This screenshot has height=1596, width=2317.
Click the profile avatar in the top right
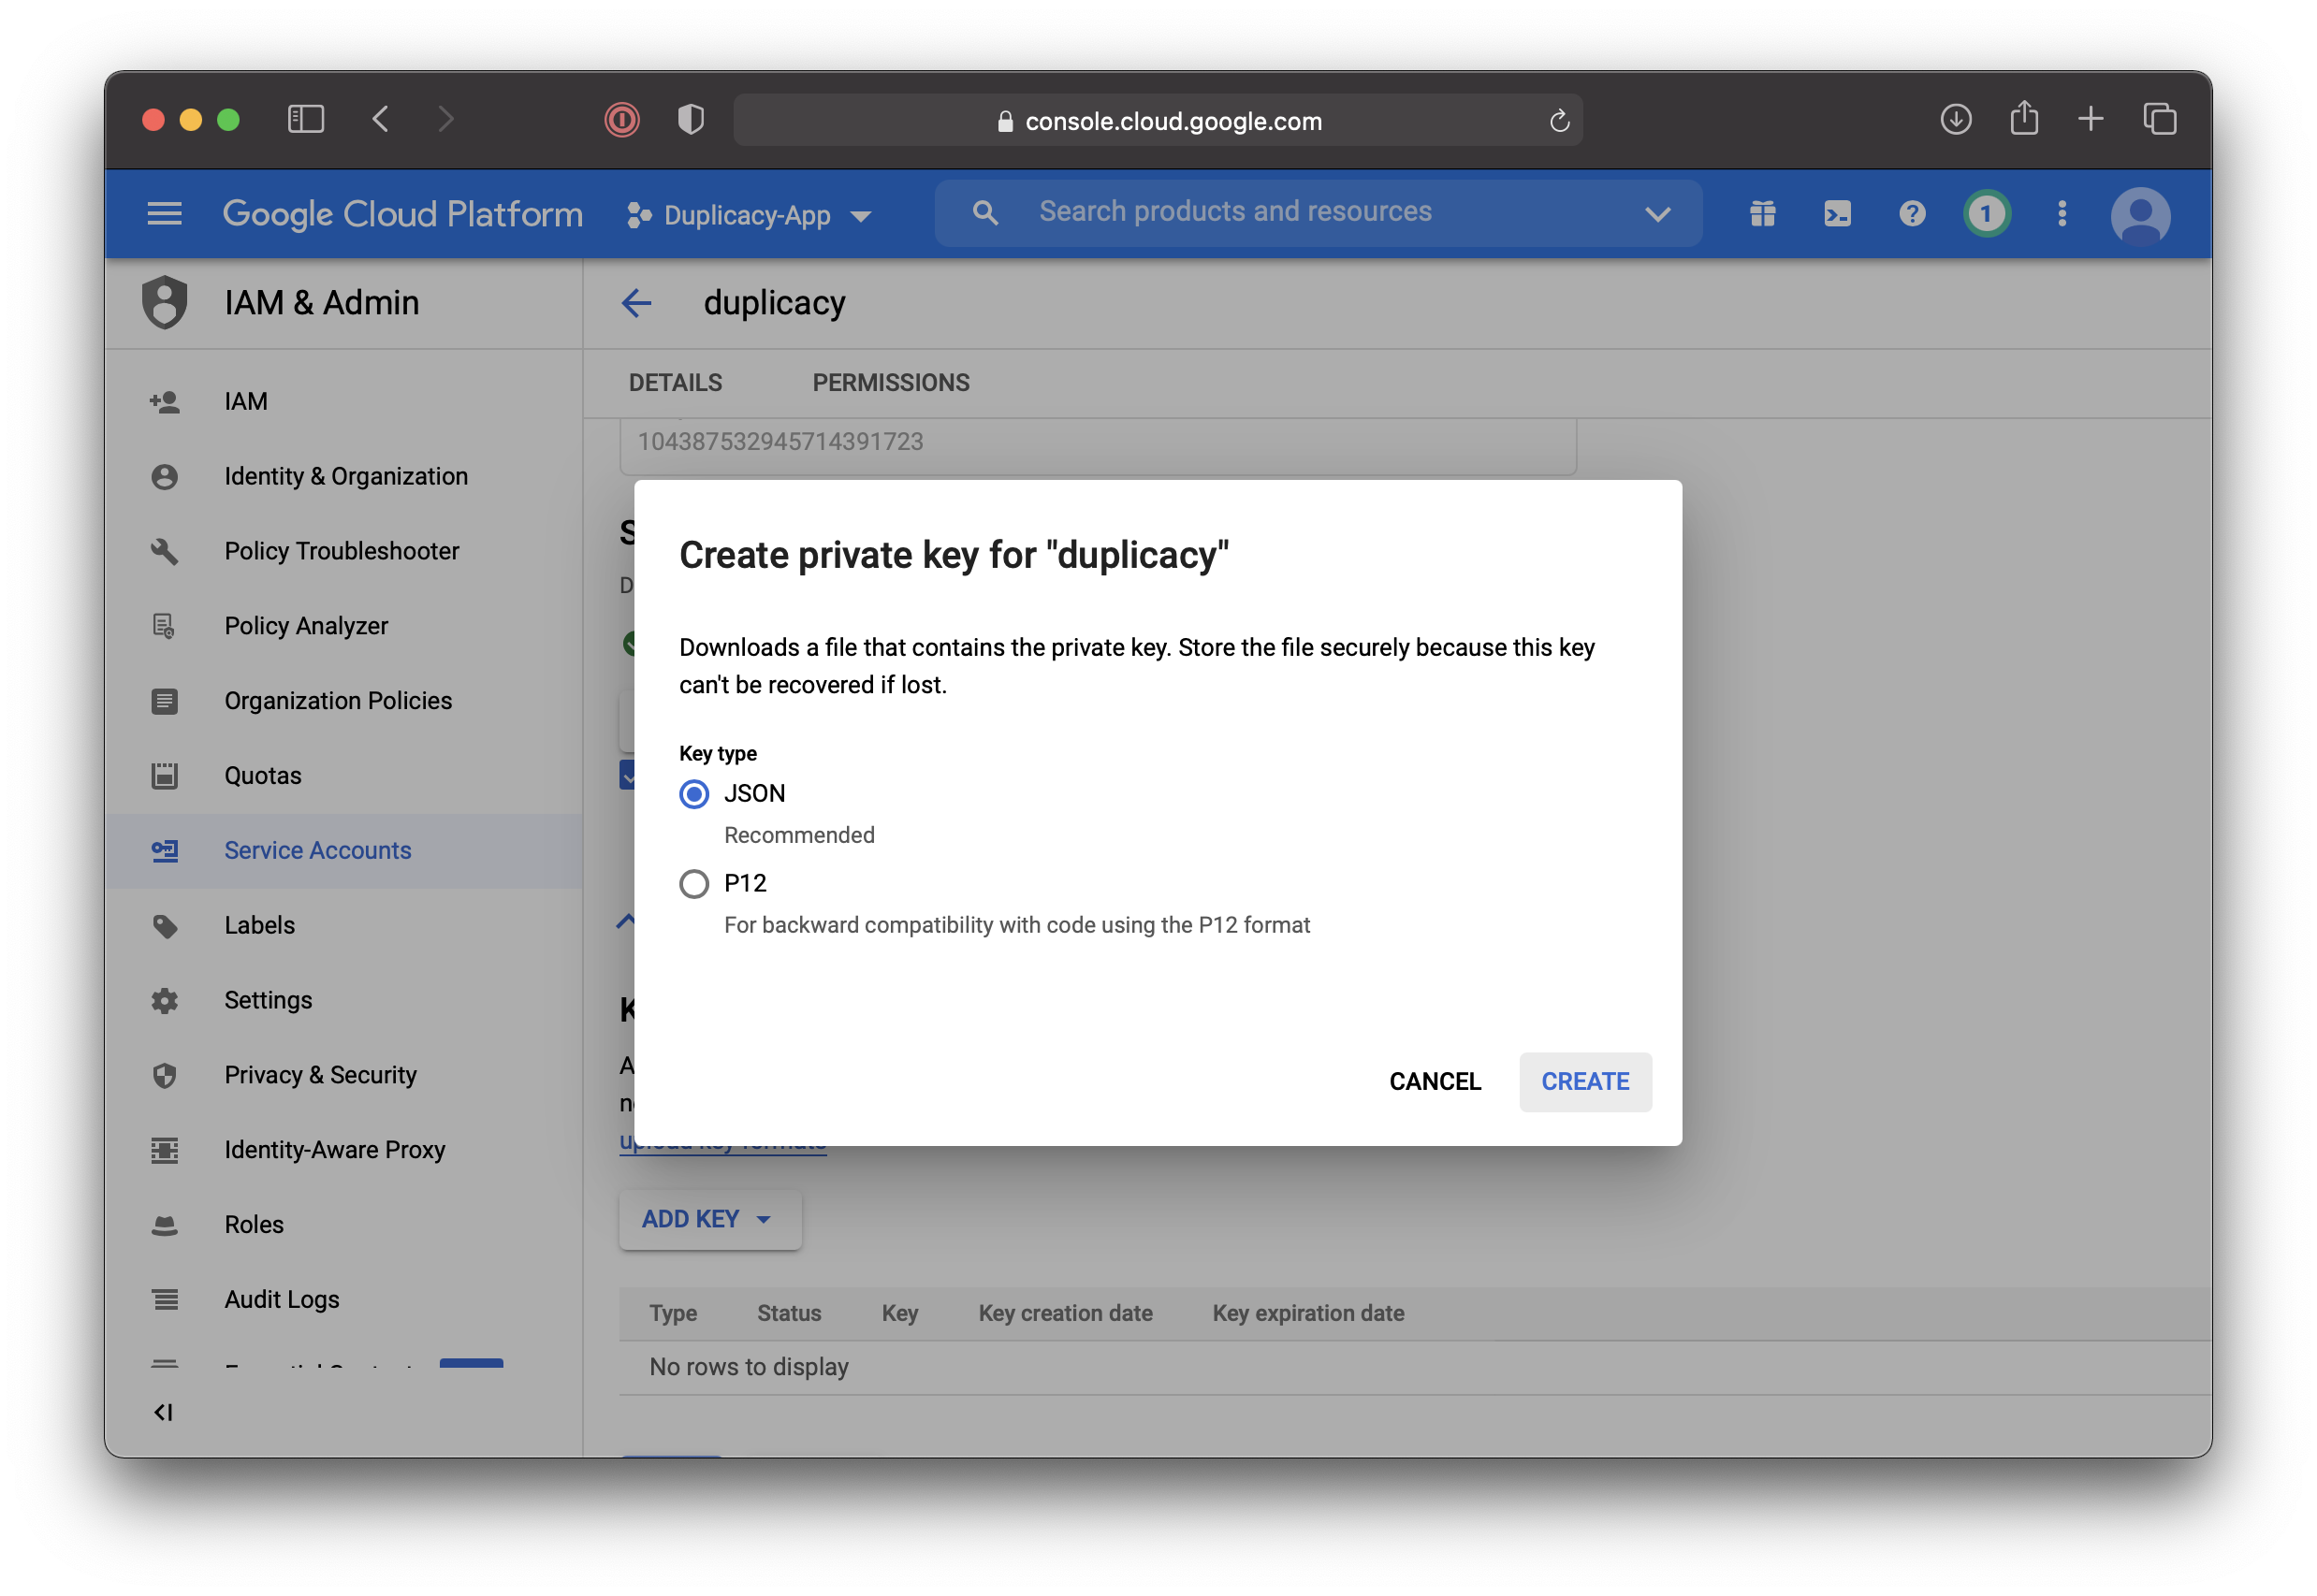click(x=2140, y=213)
